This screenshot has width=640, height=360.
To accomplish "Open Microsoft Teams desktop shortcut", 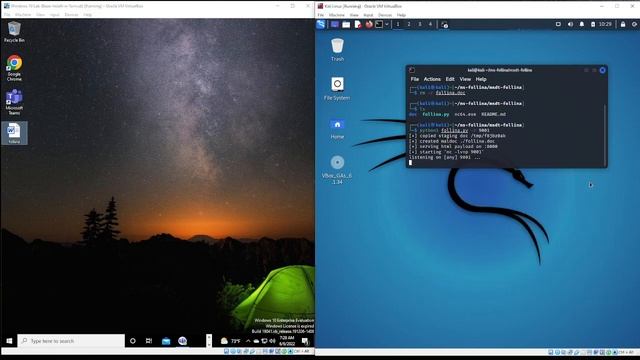I will (14, 102).
